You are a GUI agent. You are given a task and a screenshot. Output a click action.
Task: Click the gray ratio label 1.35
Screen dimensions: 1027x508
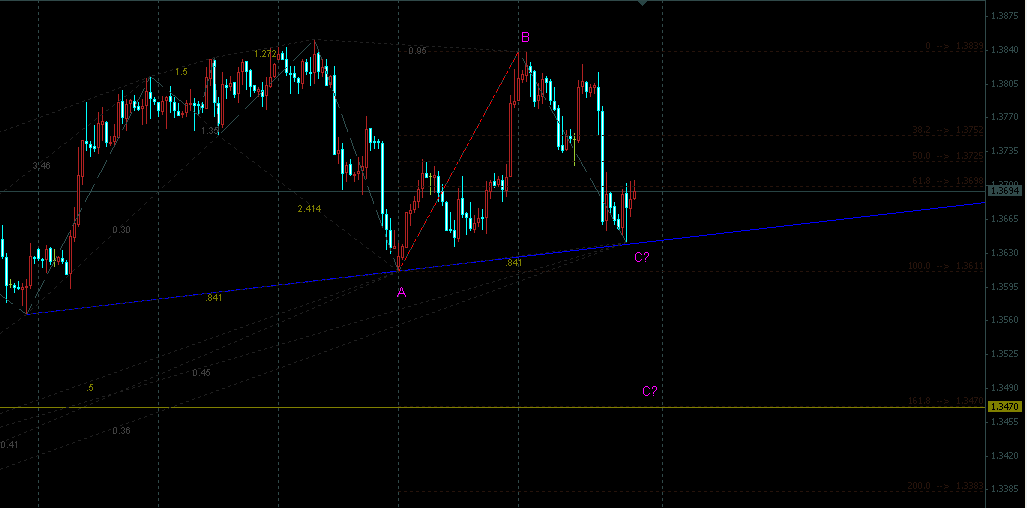point(210,131)
